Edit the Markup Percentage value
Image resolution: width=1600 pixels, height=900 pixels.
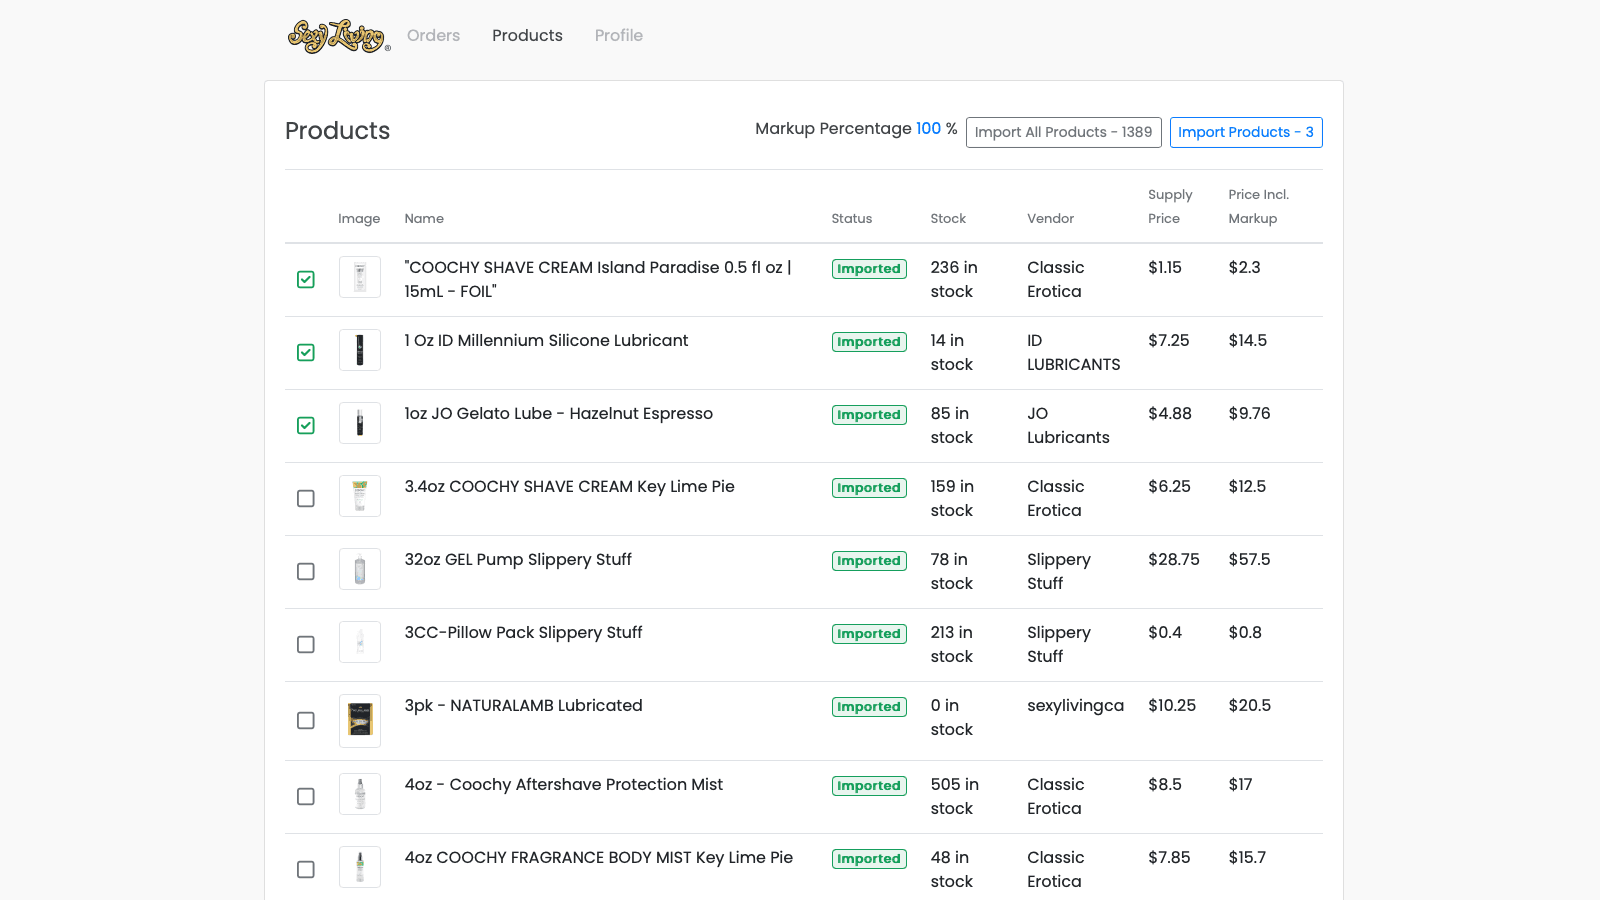(x=928, y=128)
